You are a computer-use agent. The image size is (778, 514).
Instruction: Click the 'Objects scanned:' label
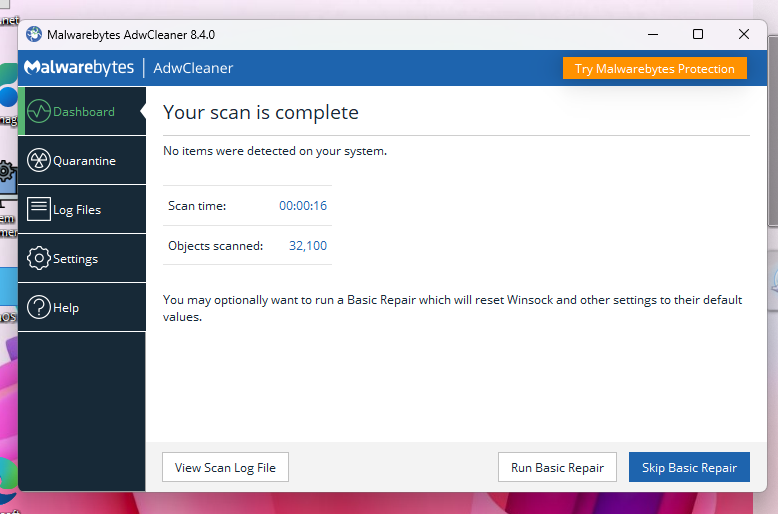coord(215,246)
